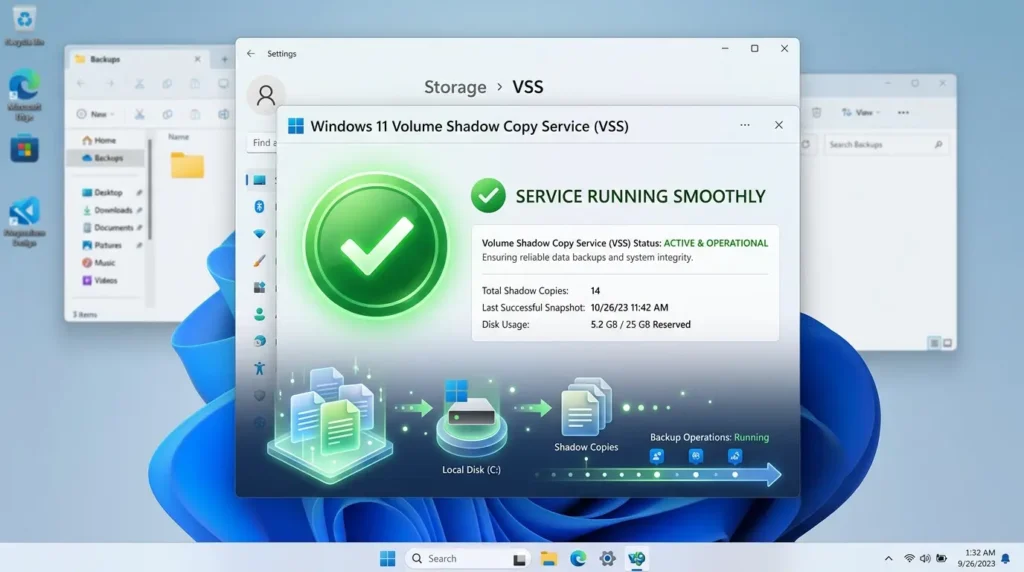Open See more (…) in right Explorer window

click(x=903, y=113)
